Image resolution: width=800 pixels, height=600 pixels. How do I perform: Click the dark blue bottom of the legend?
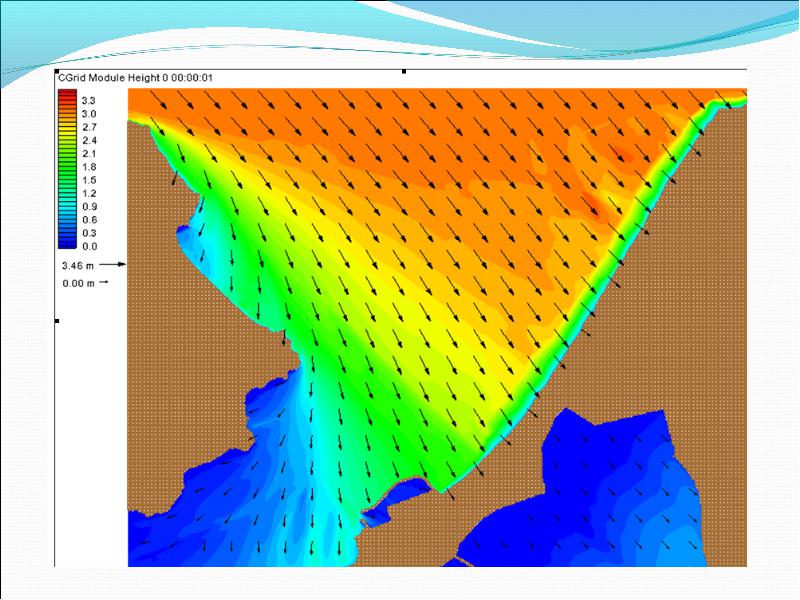(67, 243)
